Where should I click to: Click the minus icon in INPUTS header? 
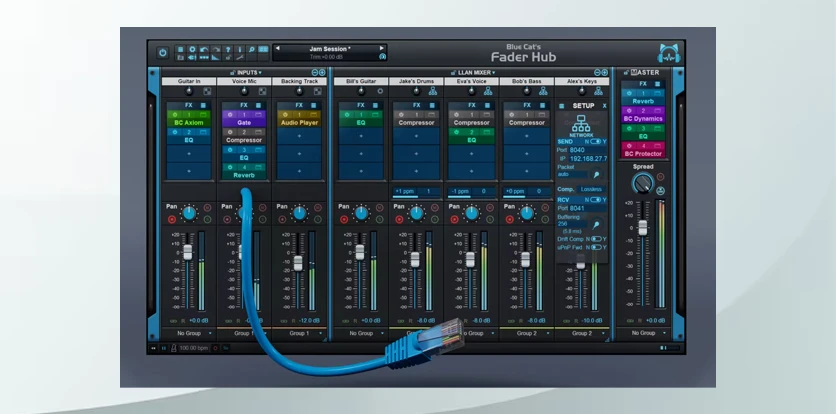click(315, 73)
